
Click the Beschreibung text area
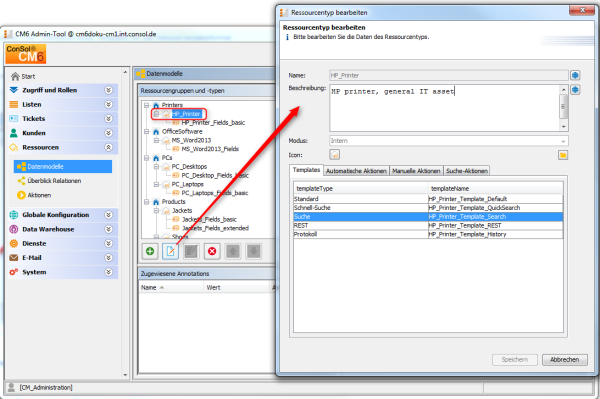[x=444, y=108]
